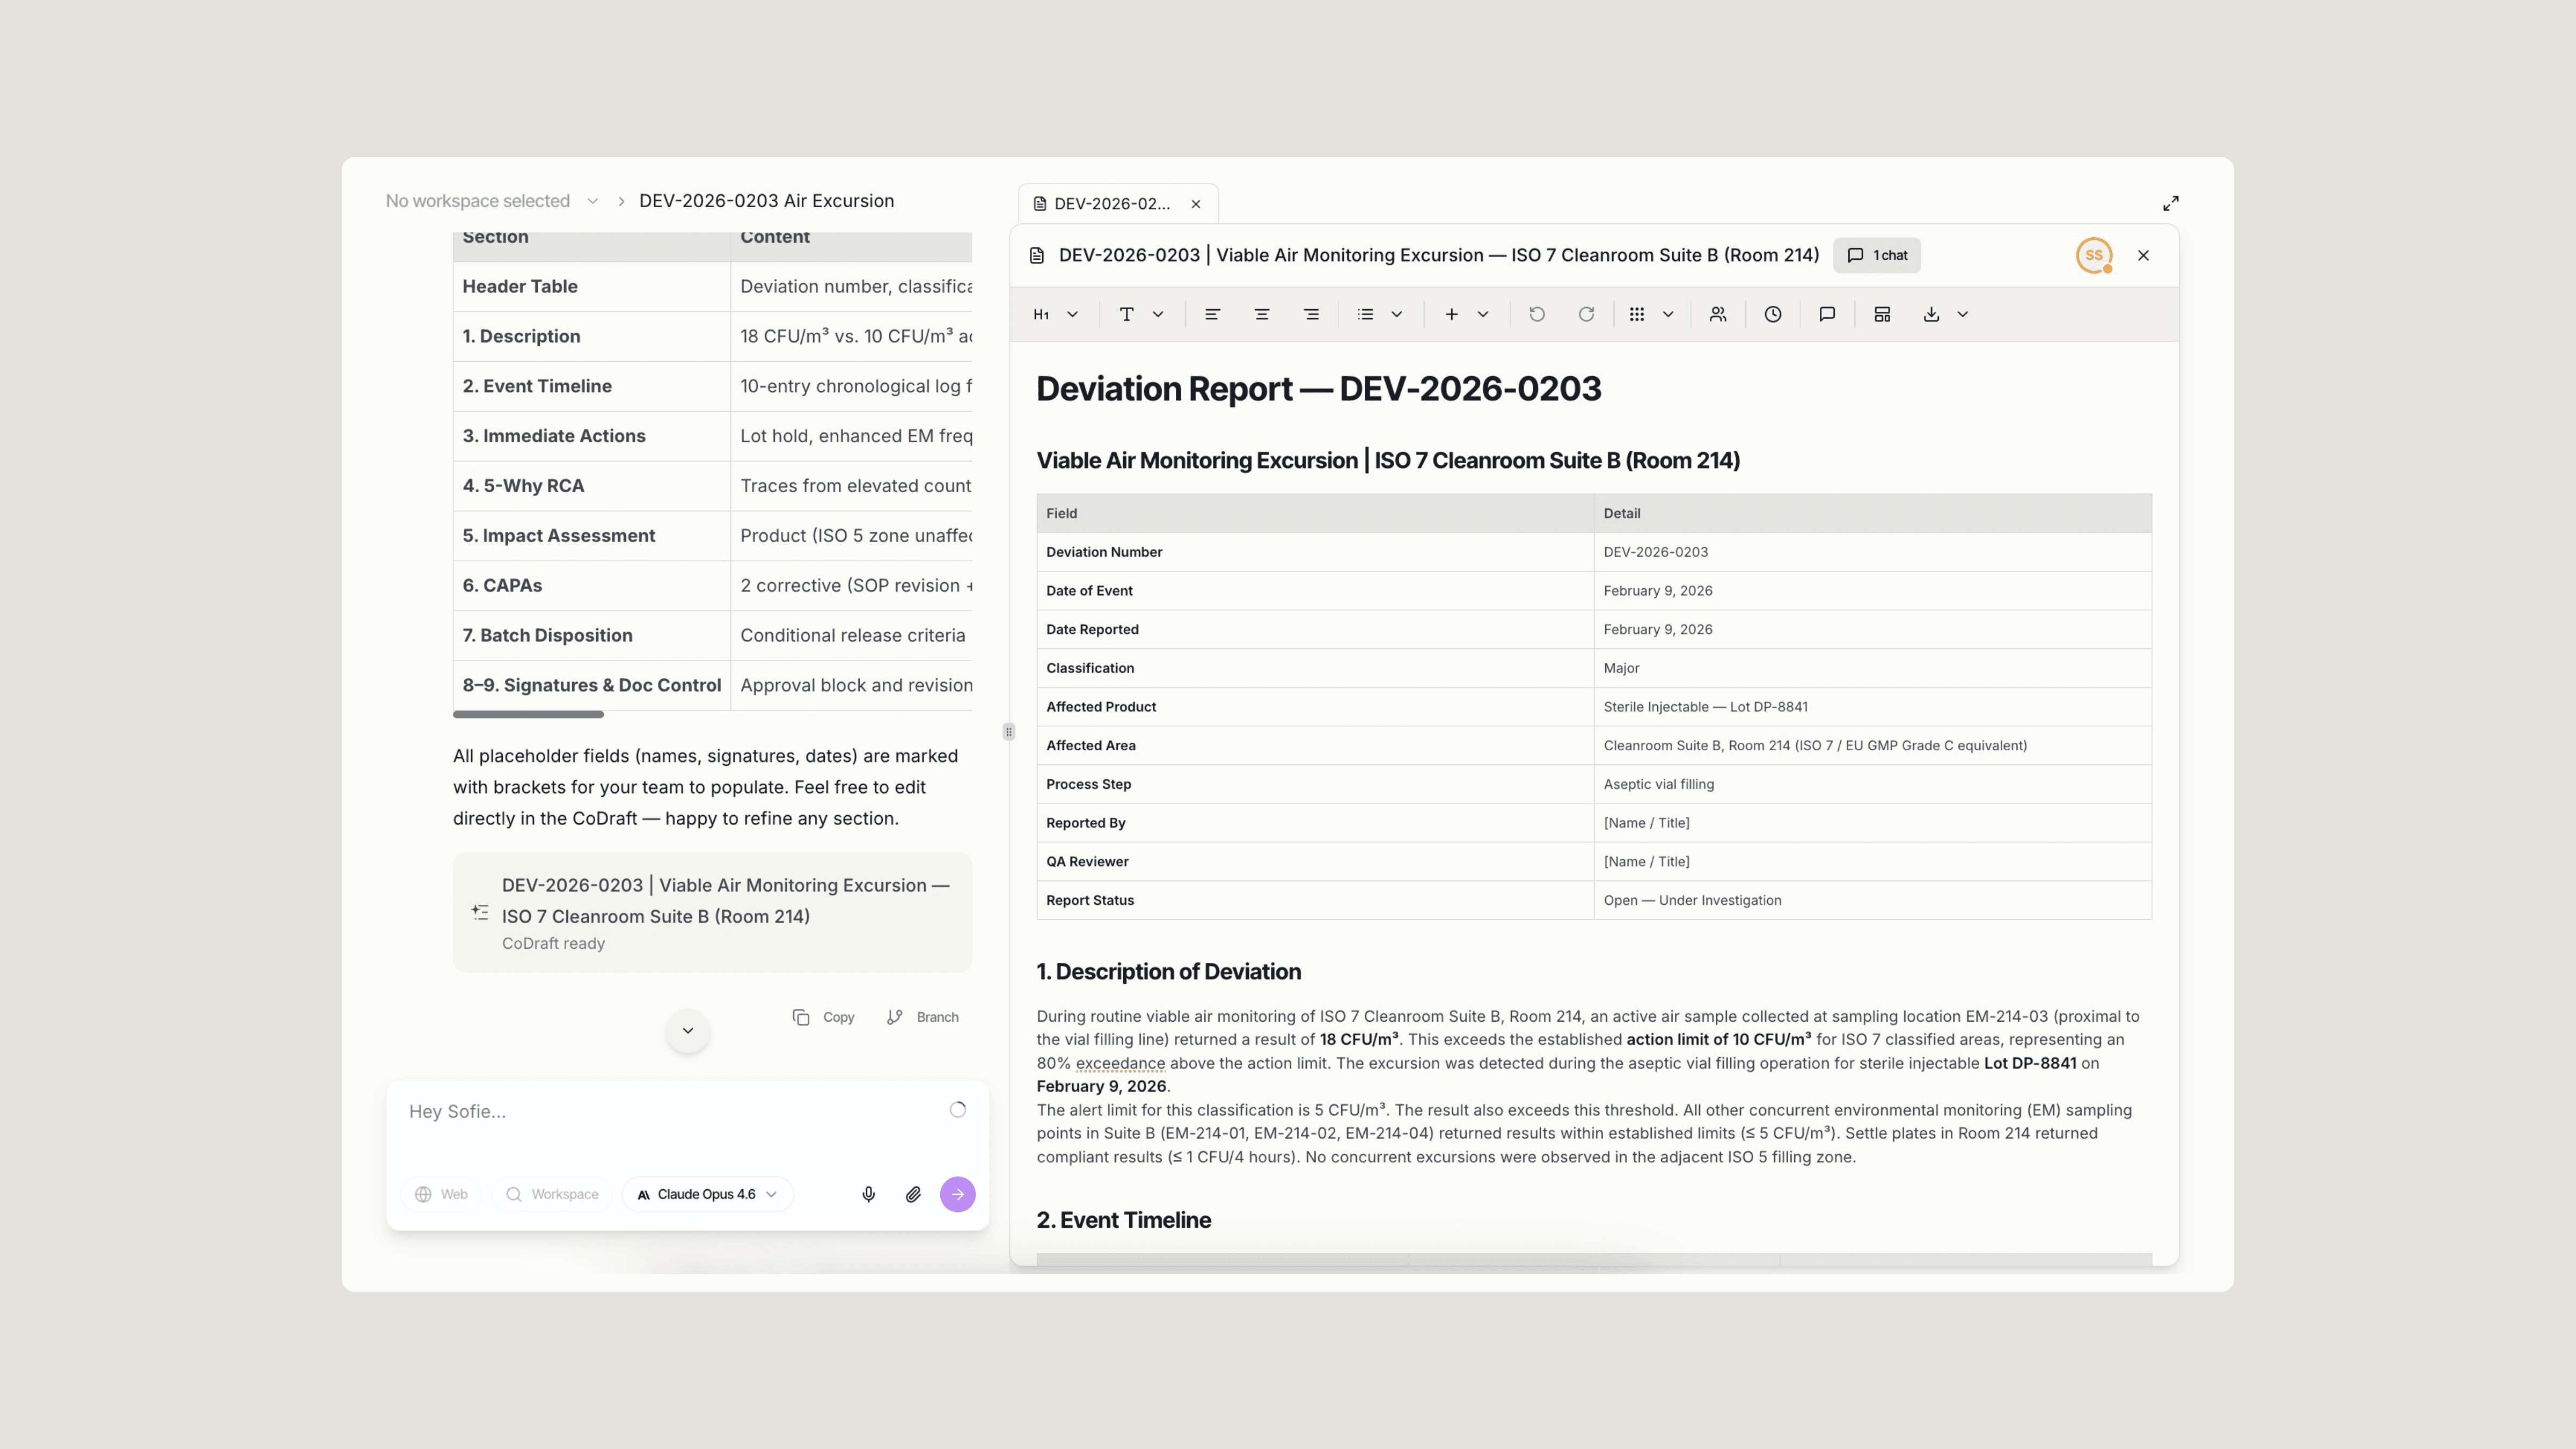Screen dimensions: 2576x1449
Task: Open the comments speech bubble icon
Action: point(1826,314)
